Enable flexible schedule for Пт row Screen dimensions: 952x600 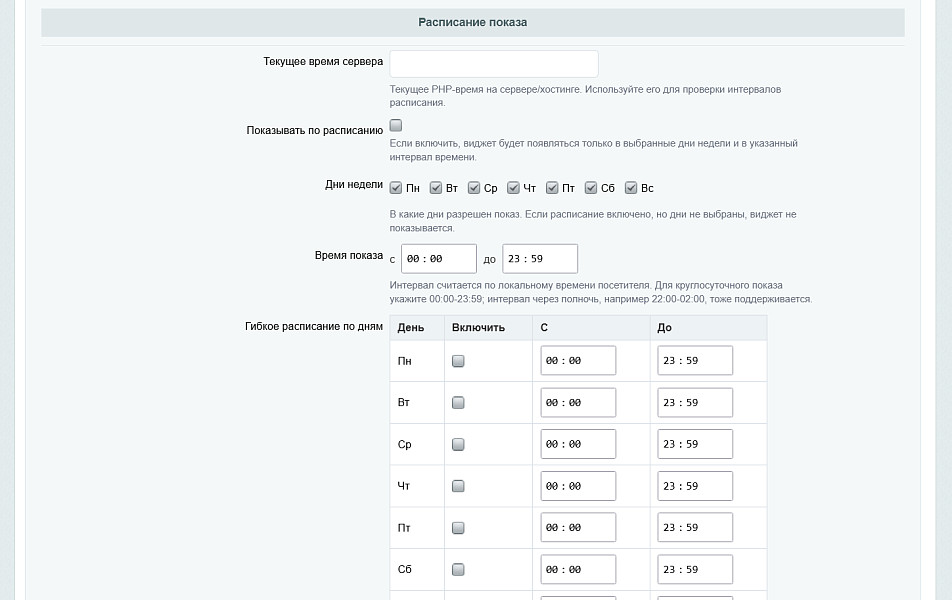coord(458,528)
